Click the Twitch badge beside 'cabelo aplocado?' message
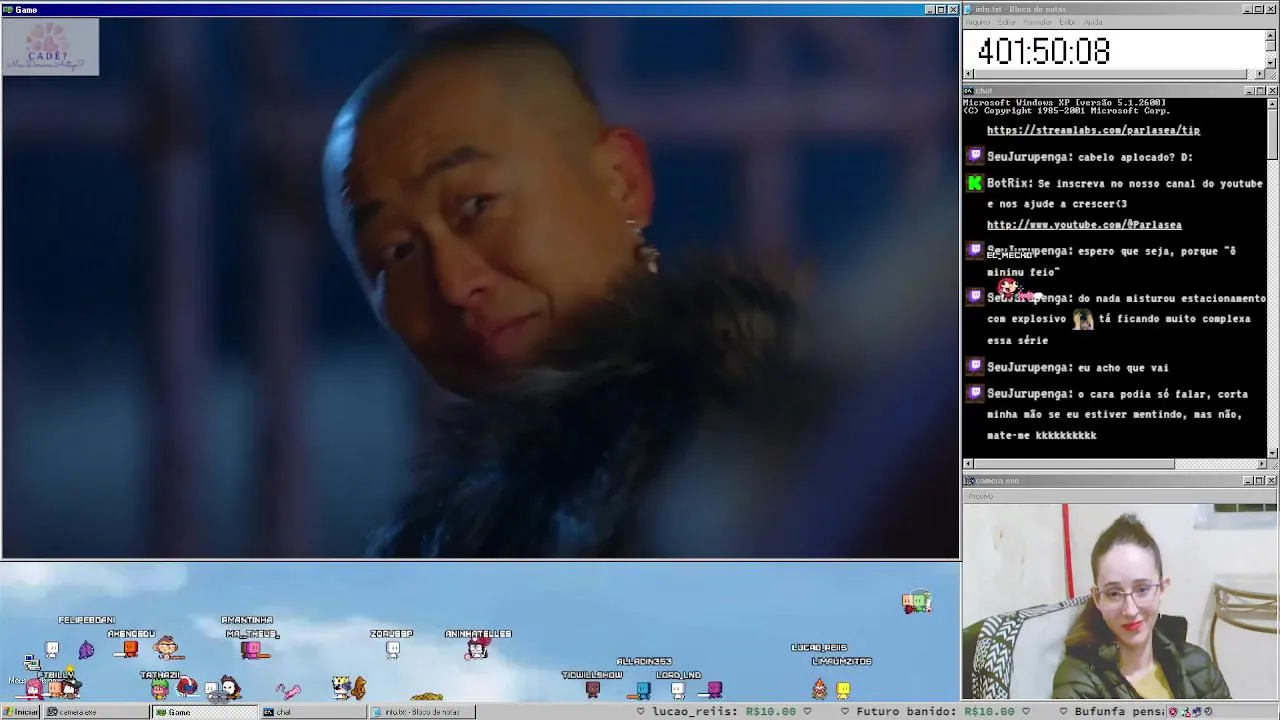Screen dimensions: 1280x720 [x=975, y=156]
